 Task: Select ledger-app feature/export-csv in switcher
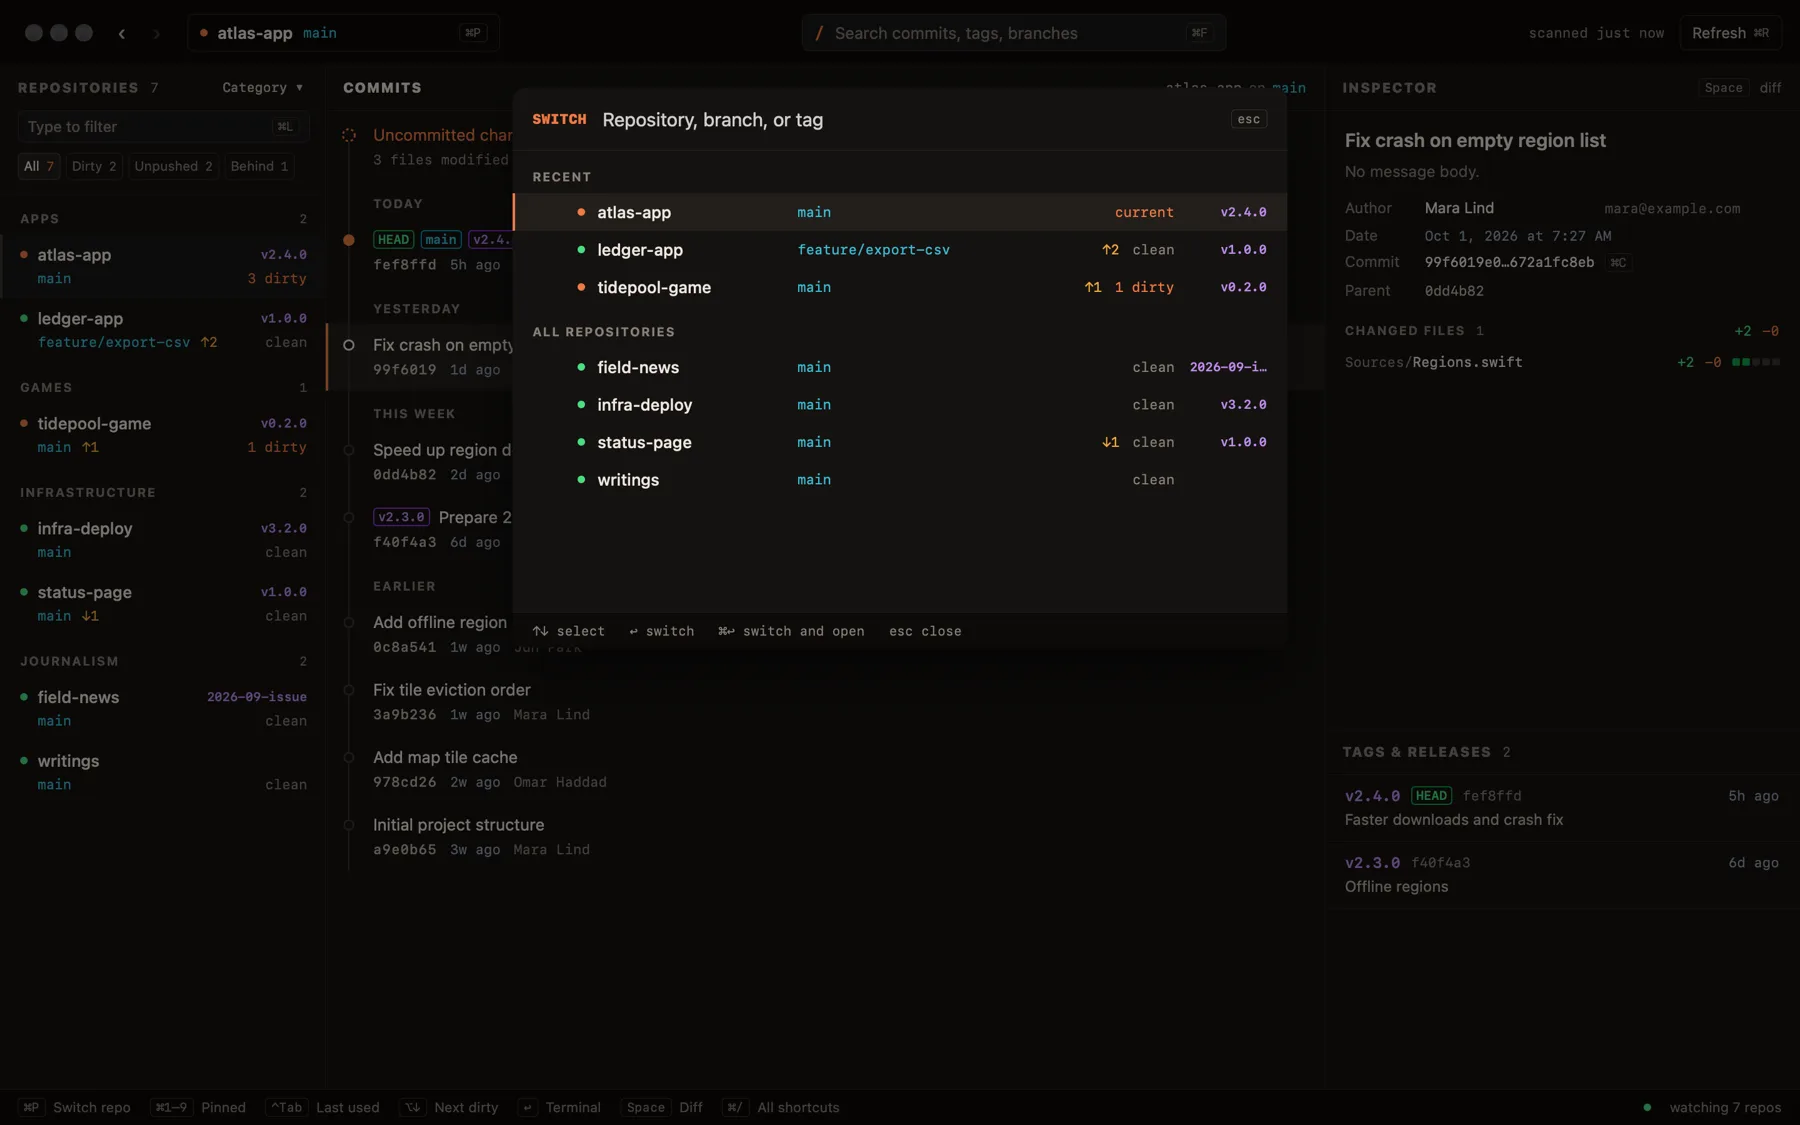pos(900,250)
